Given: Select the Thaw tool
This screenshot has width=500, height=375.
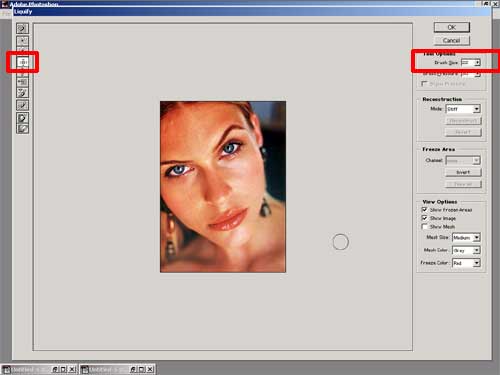Looking at the screenshot, I should click(22, 129).
